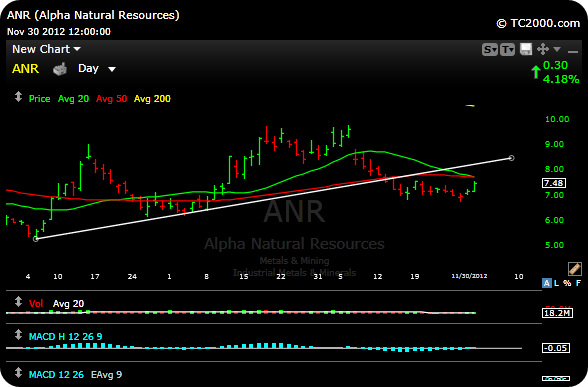Click the ANR ticker symbol
Screen dimensions: 588x387
tap(26, 69)
